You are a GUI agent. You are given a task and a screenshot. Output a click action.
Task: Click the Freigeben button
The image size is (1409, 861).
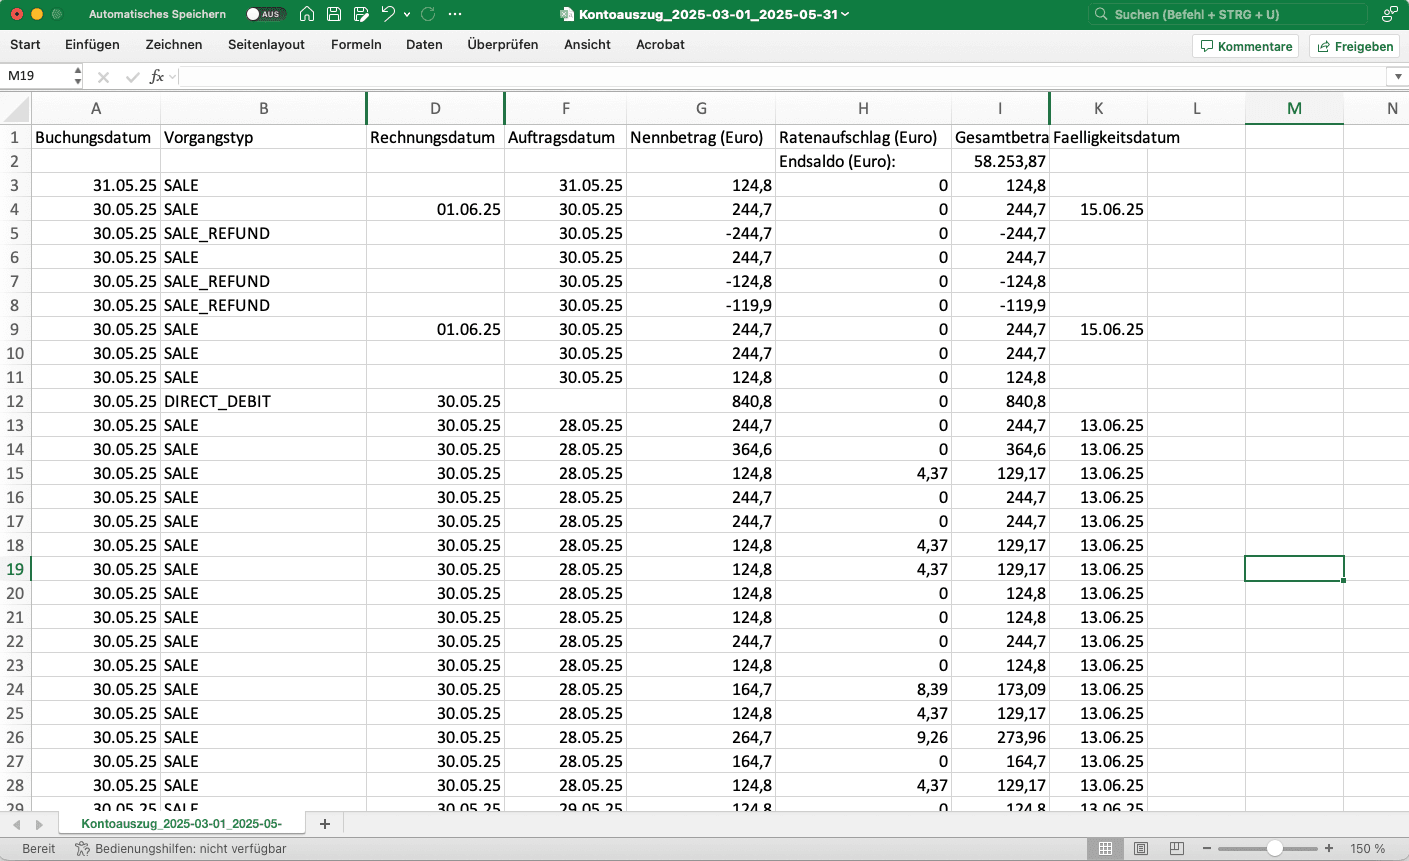point(1354,46)
